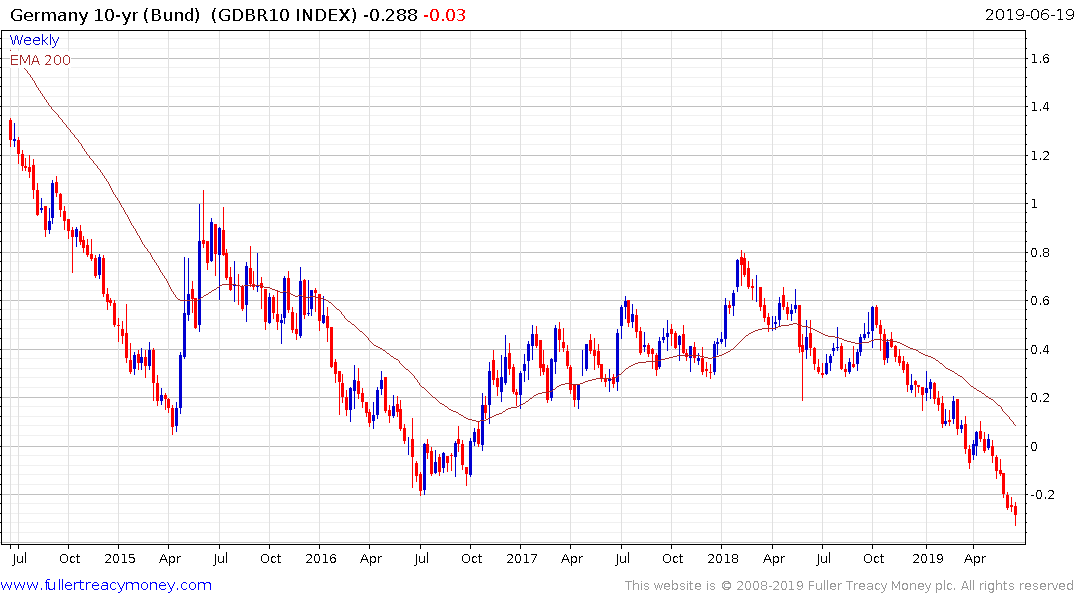Viewport: 1075px width, 600px height.
Task: Click the last price value -0.288
Action: click(390, 15)
